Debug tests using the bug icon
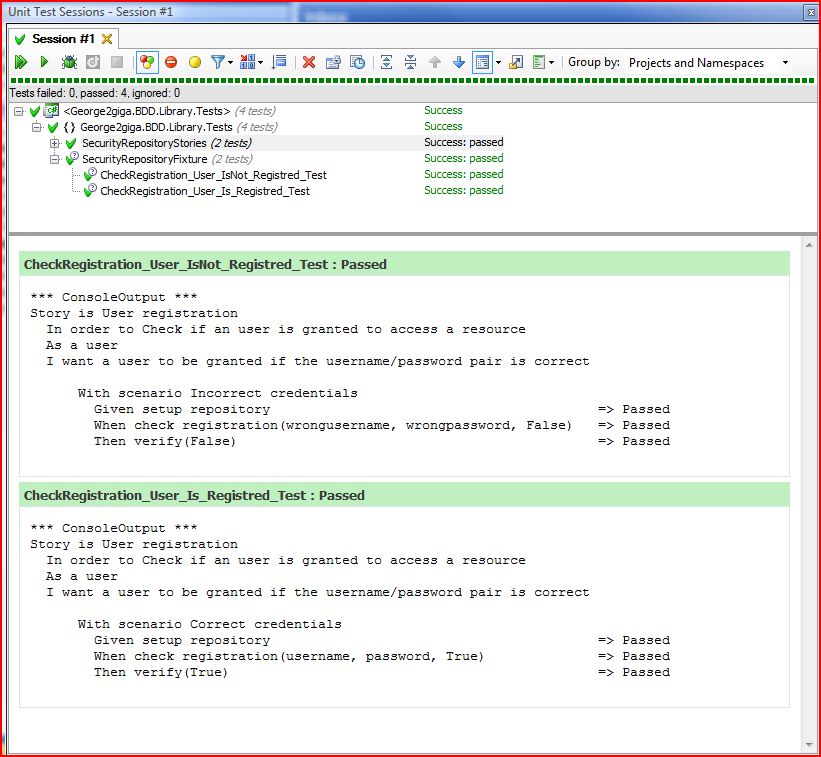 (x=69, y=62)
